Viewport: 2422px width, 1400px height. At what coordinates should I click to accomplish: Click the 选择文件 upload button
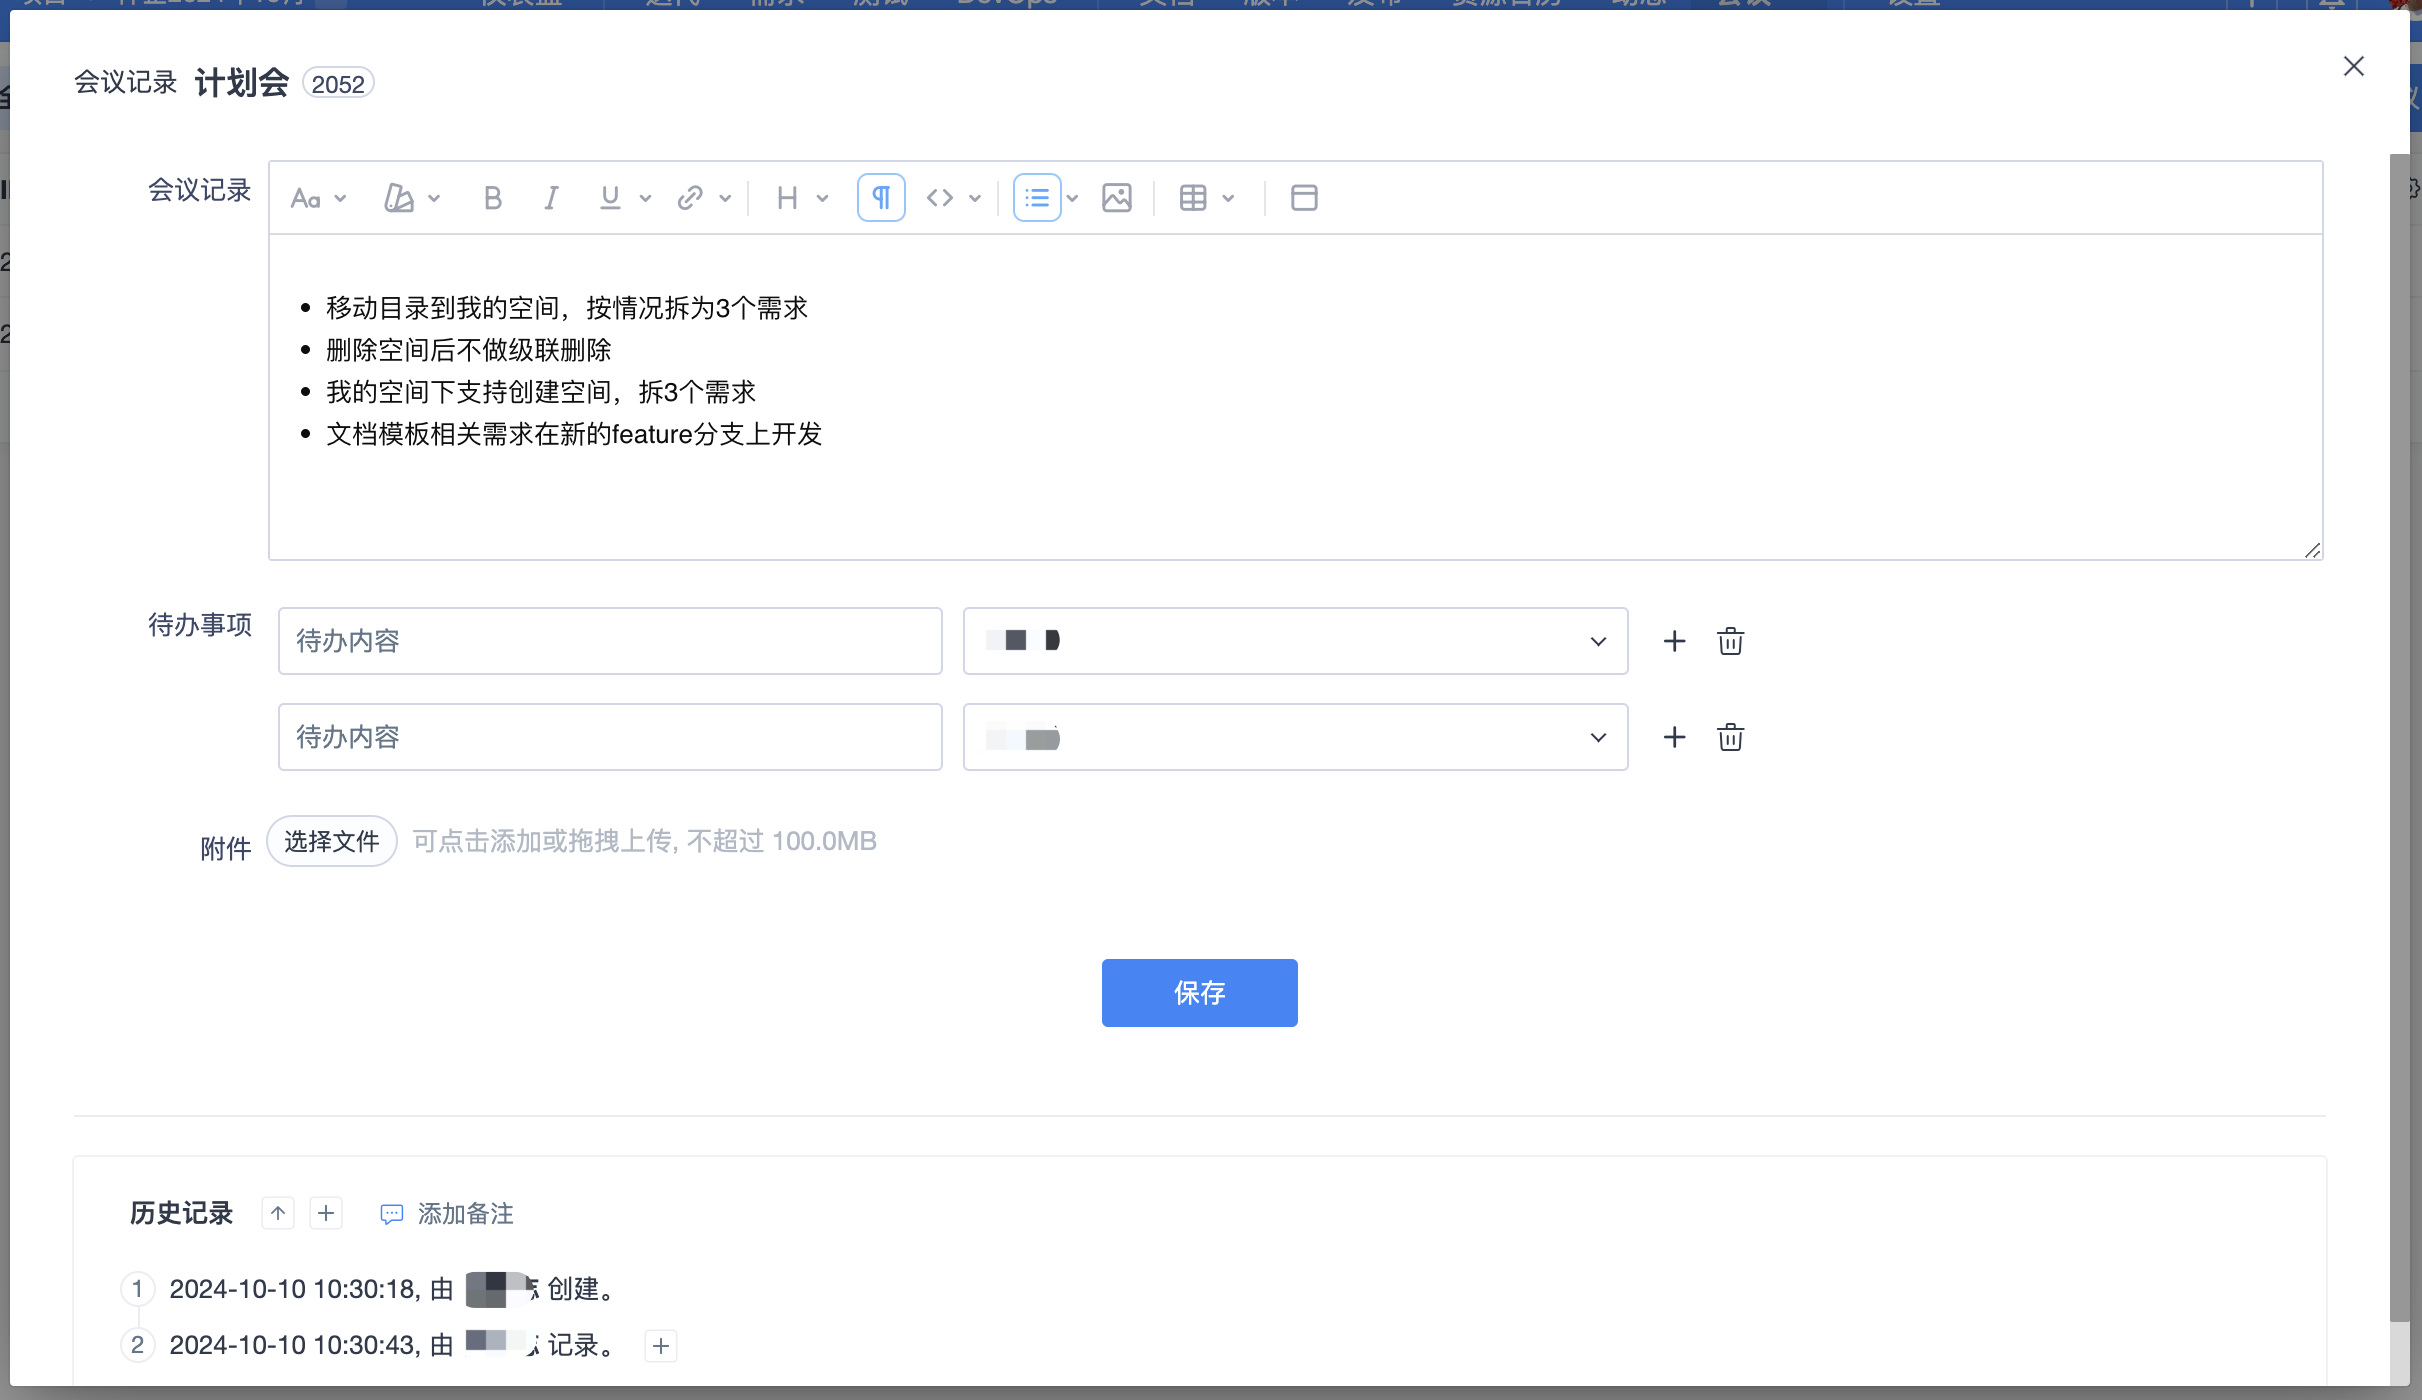pos(332,841)
